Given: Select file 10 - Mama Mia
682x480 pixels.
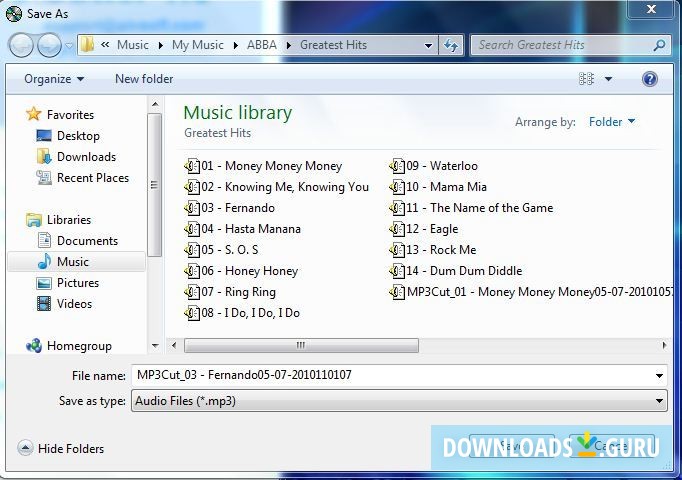Looking at the screenshot, I should tap(438, 187).
